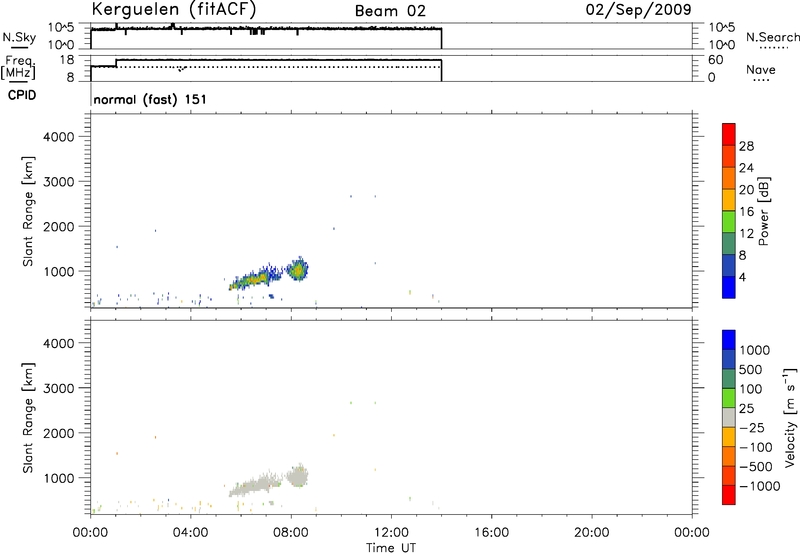Click the 'Power [dB]' color bar label
Image resolution: width=800 pixels, height=554 pixels.
(x=763, y=211)
